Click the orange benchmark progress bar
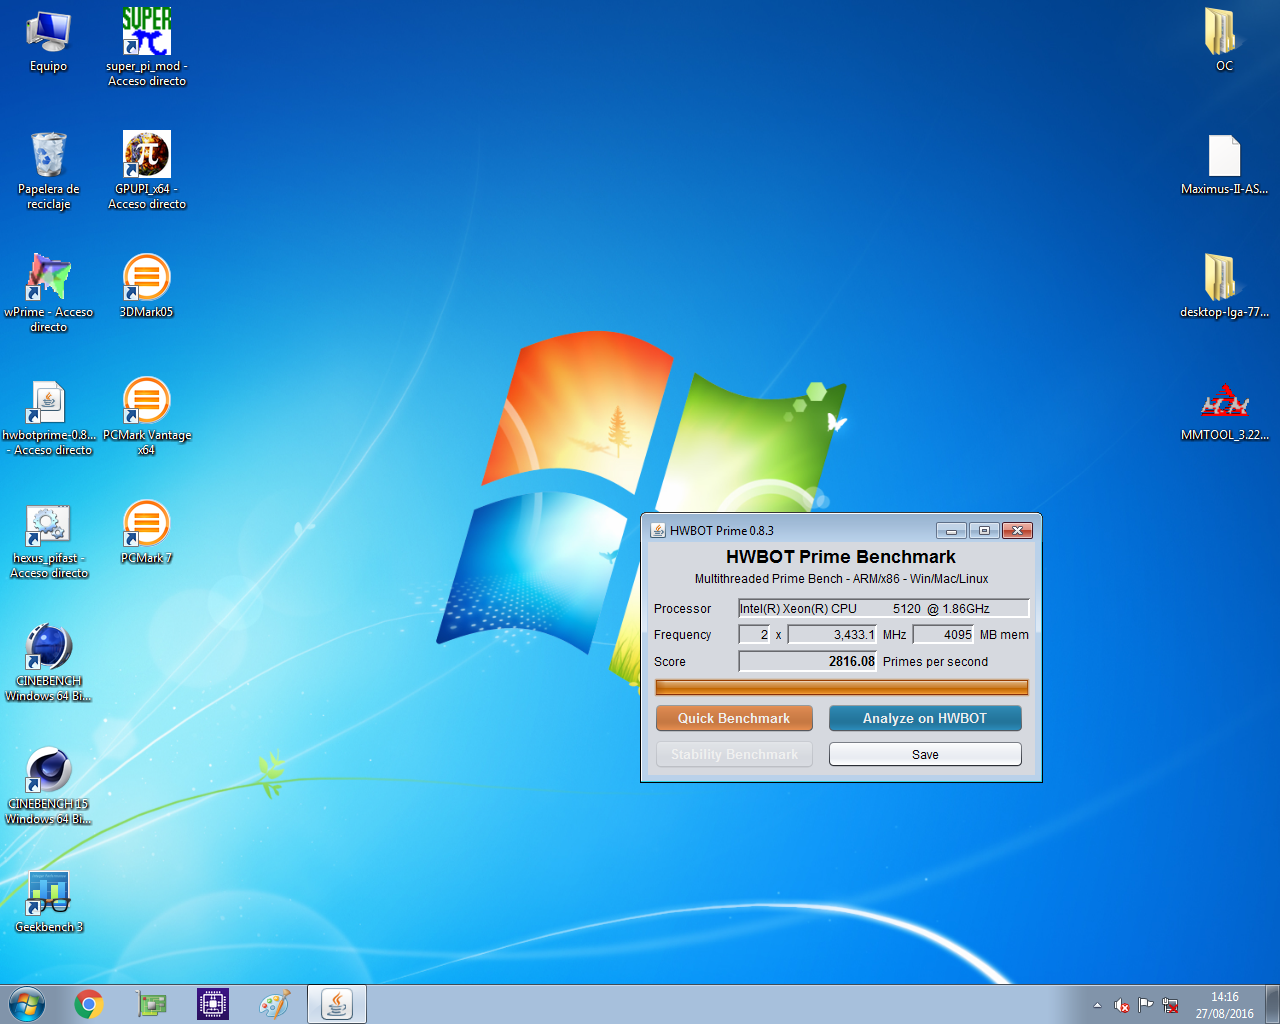The width and height of the screenshot is (1280, 1024). (841, 687)
